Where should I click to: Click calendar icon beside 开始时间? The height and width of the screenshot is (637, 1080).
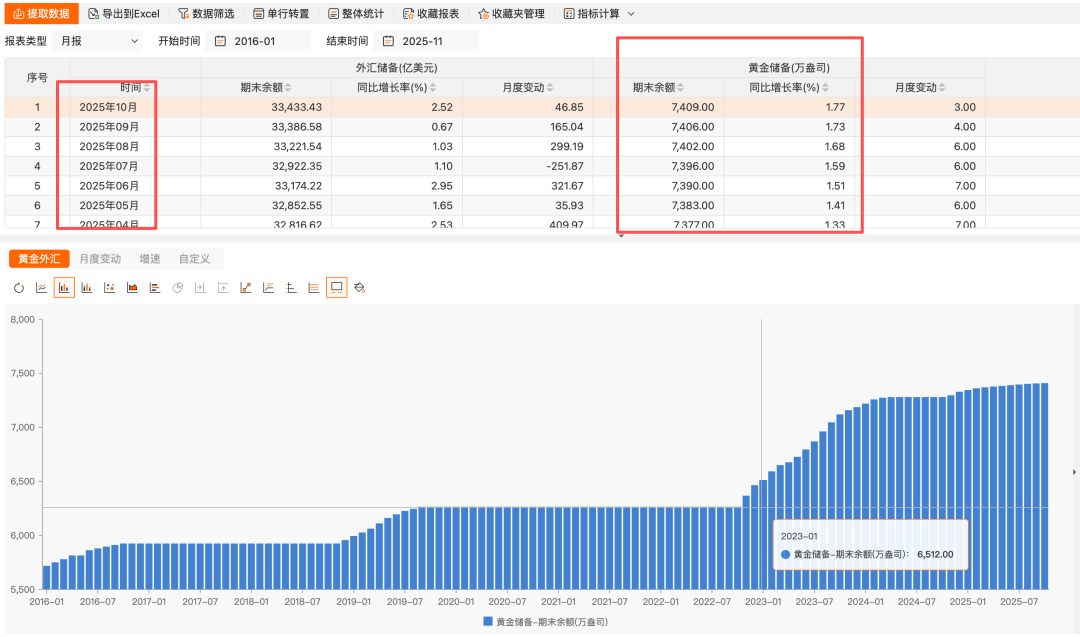(220, 41)
